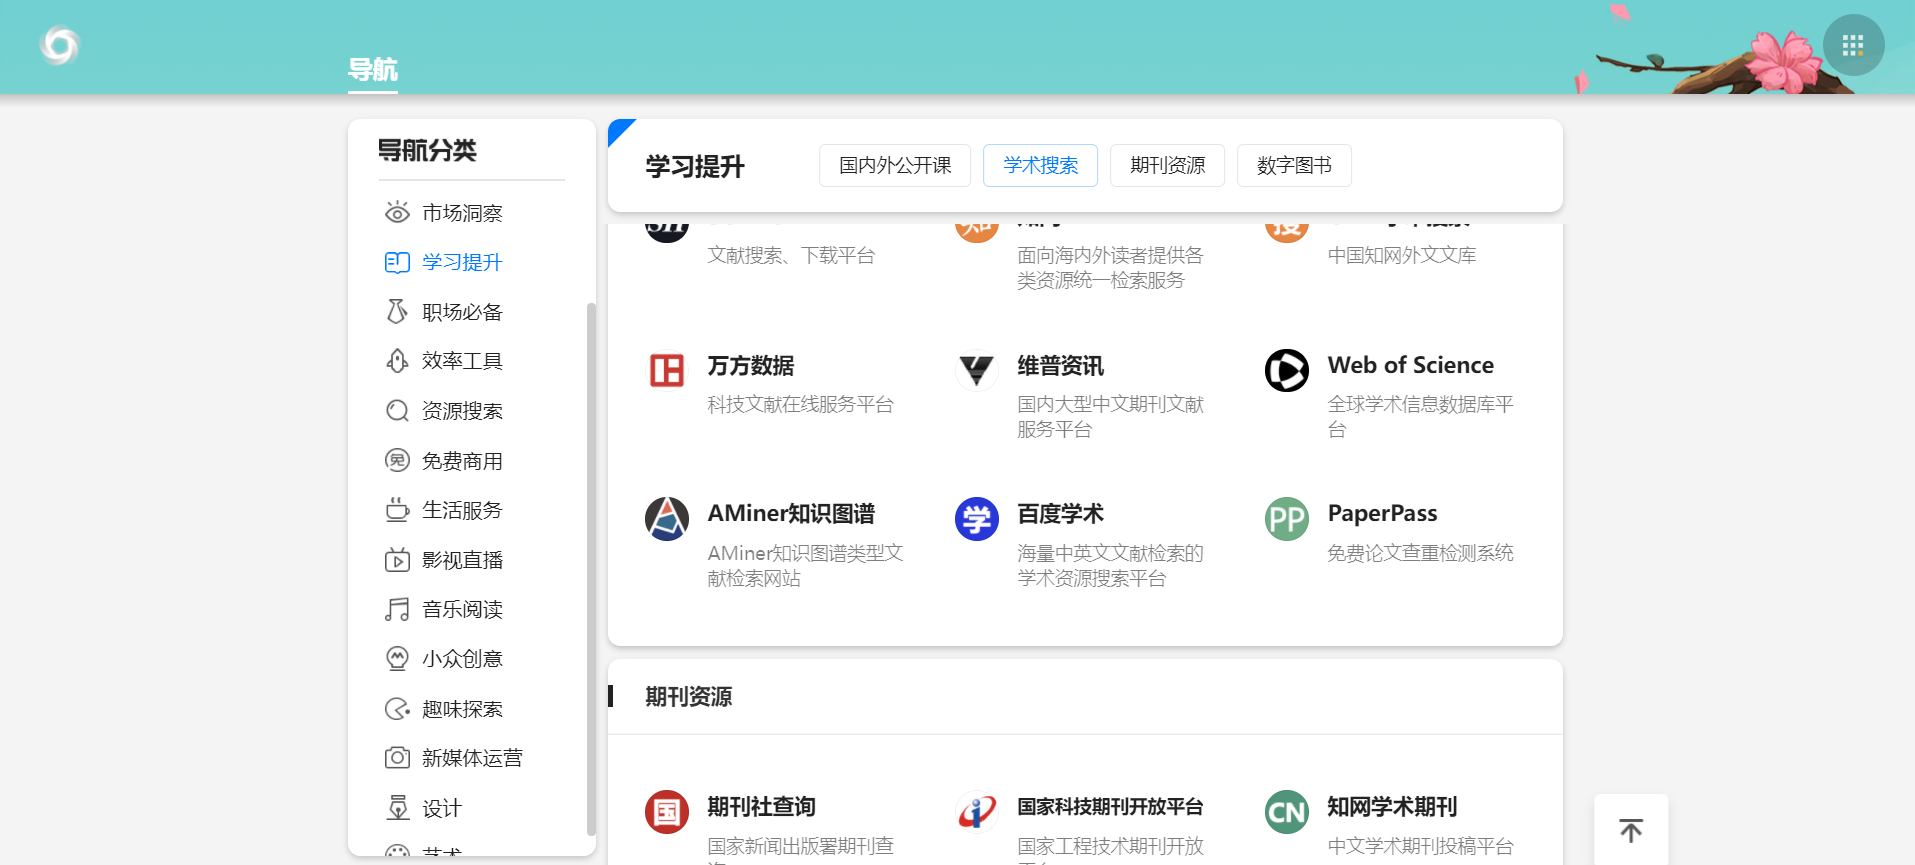Click the 影视直播 TV icon
The height and width of the screenshot is (865, 1915).
tap(397, 560)
